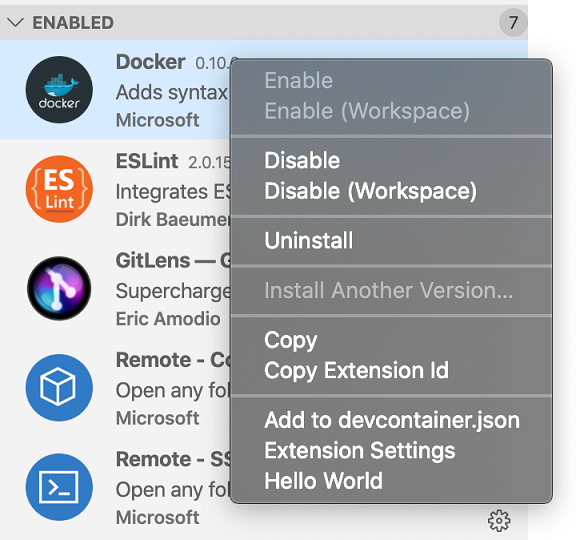
Task: Click 'Integrates ES' description of ESLint
Action: (x=173, y=192)
